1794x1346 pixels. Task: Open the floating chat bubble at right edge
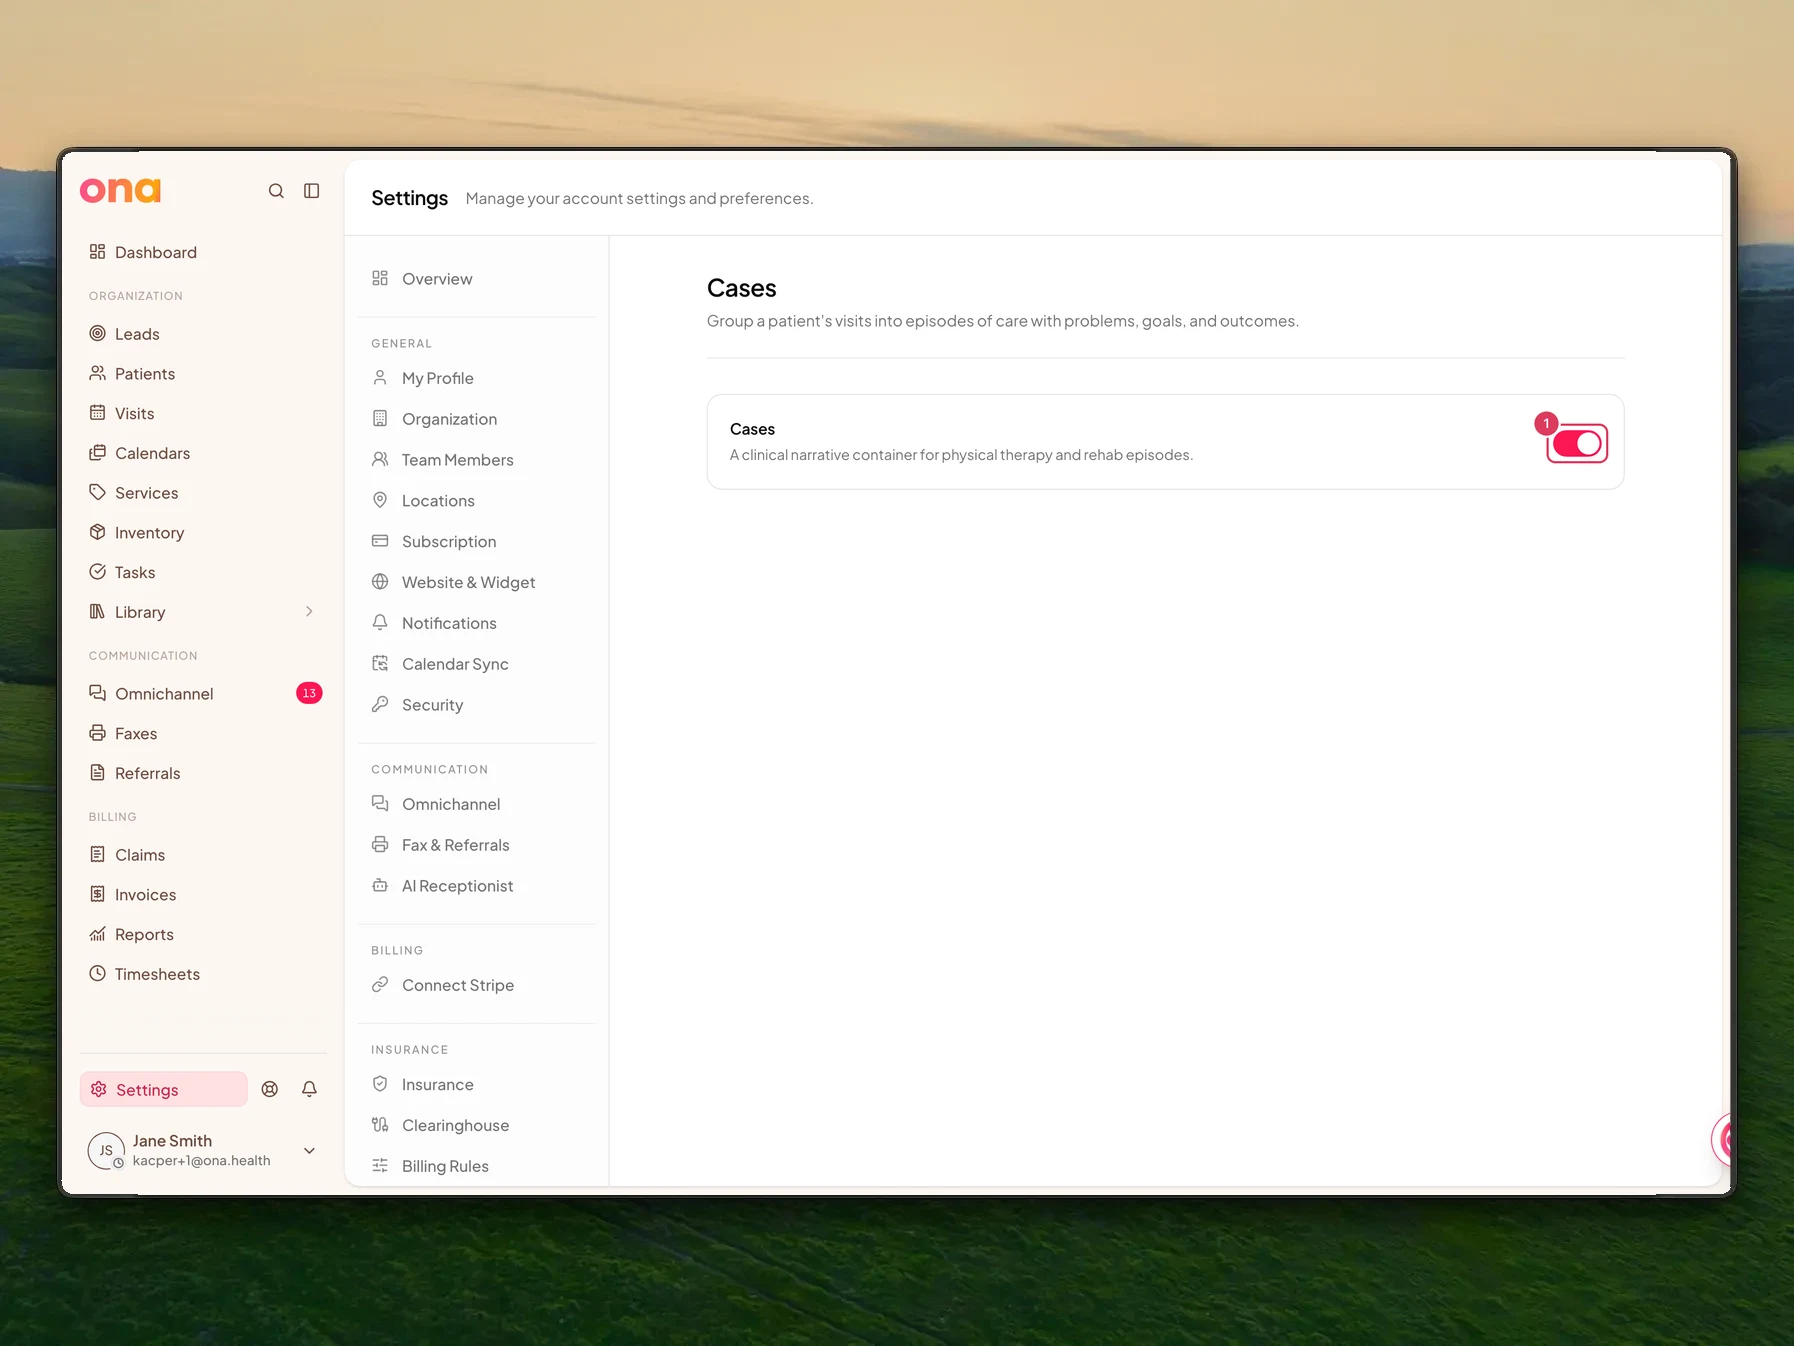[x=1723, y=1139]
